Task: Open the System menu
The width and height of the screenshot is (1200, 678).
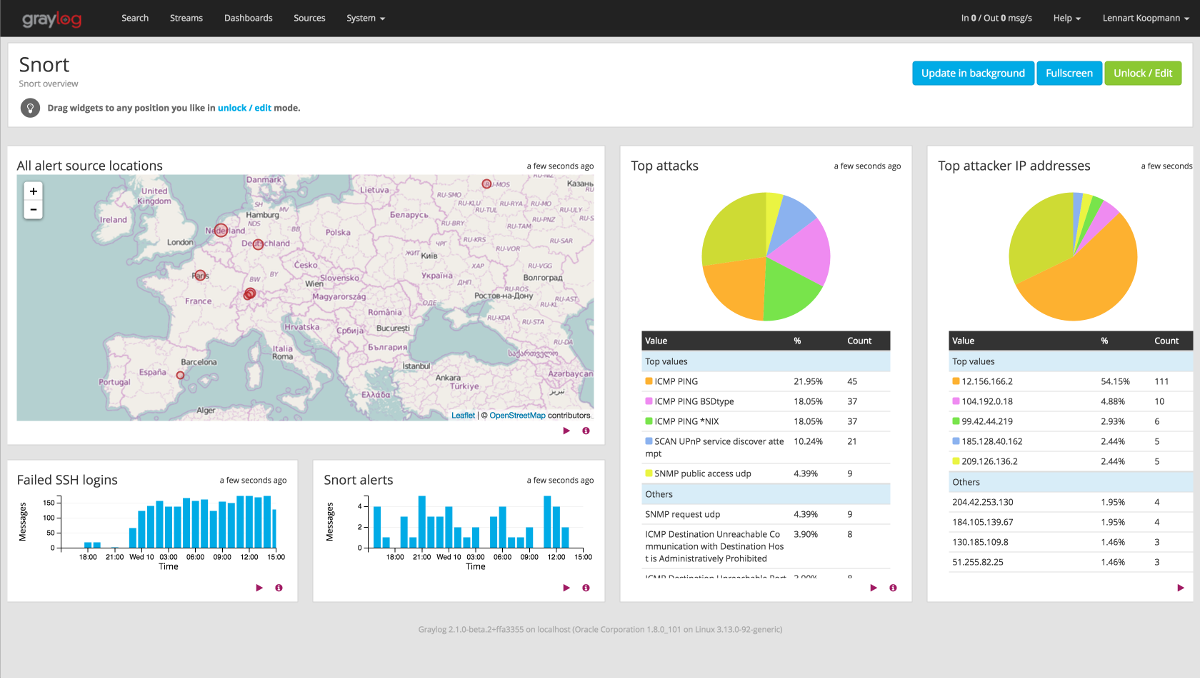Action: 365,18
